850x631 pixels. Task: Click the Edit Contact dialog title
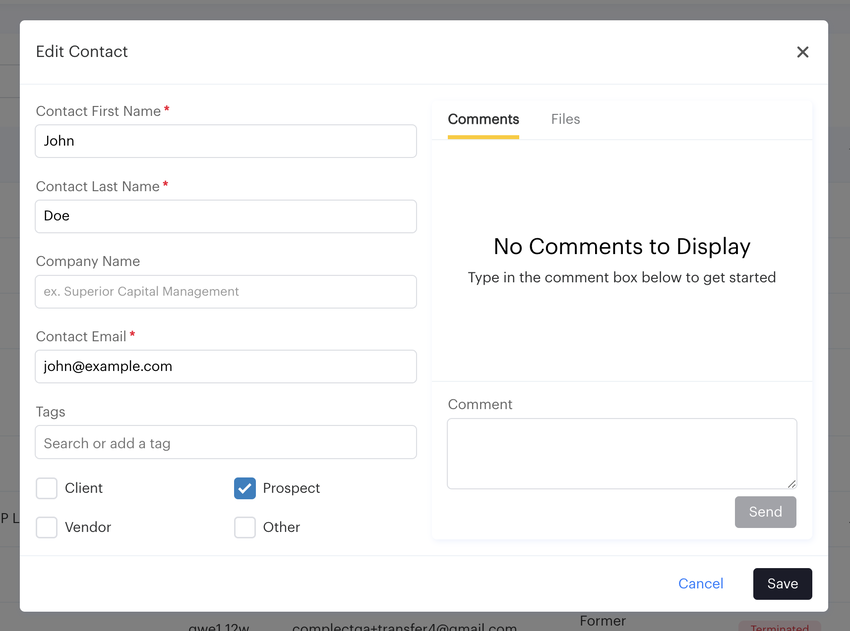click(x=82, y=52)
